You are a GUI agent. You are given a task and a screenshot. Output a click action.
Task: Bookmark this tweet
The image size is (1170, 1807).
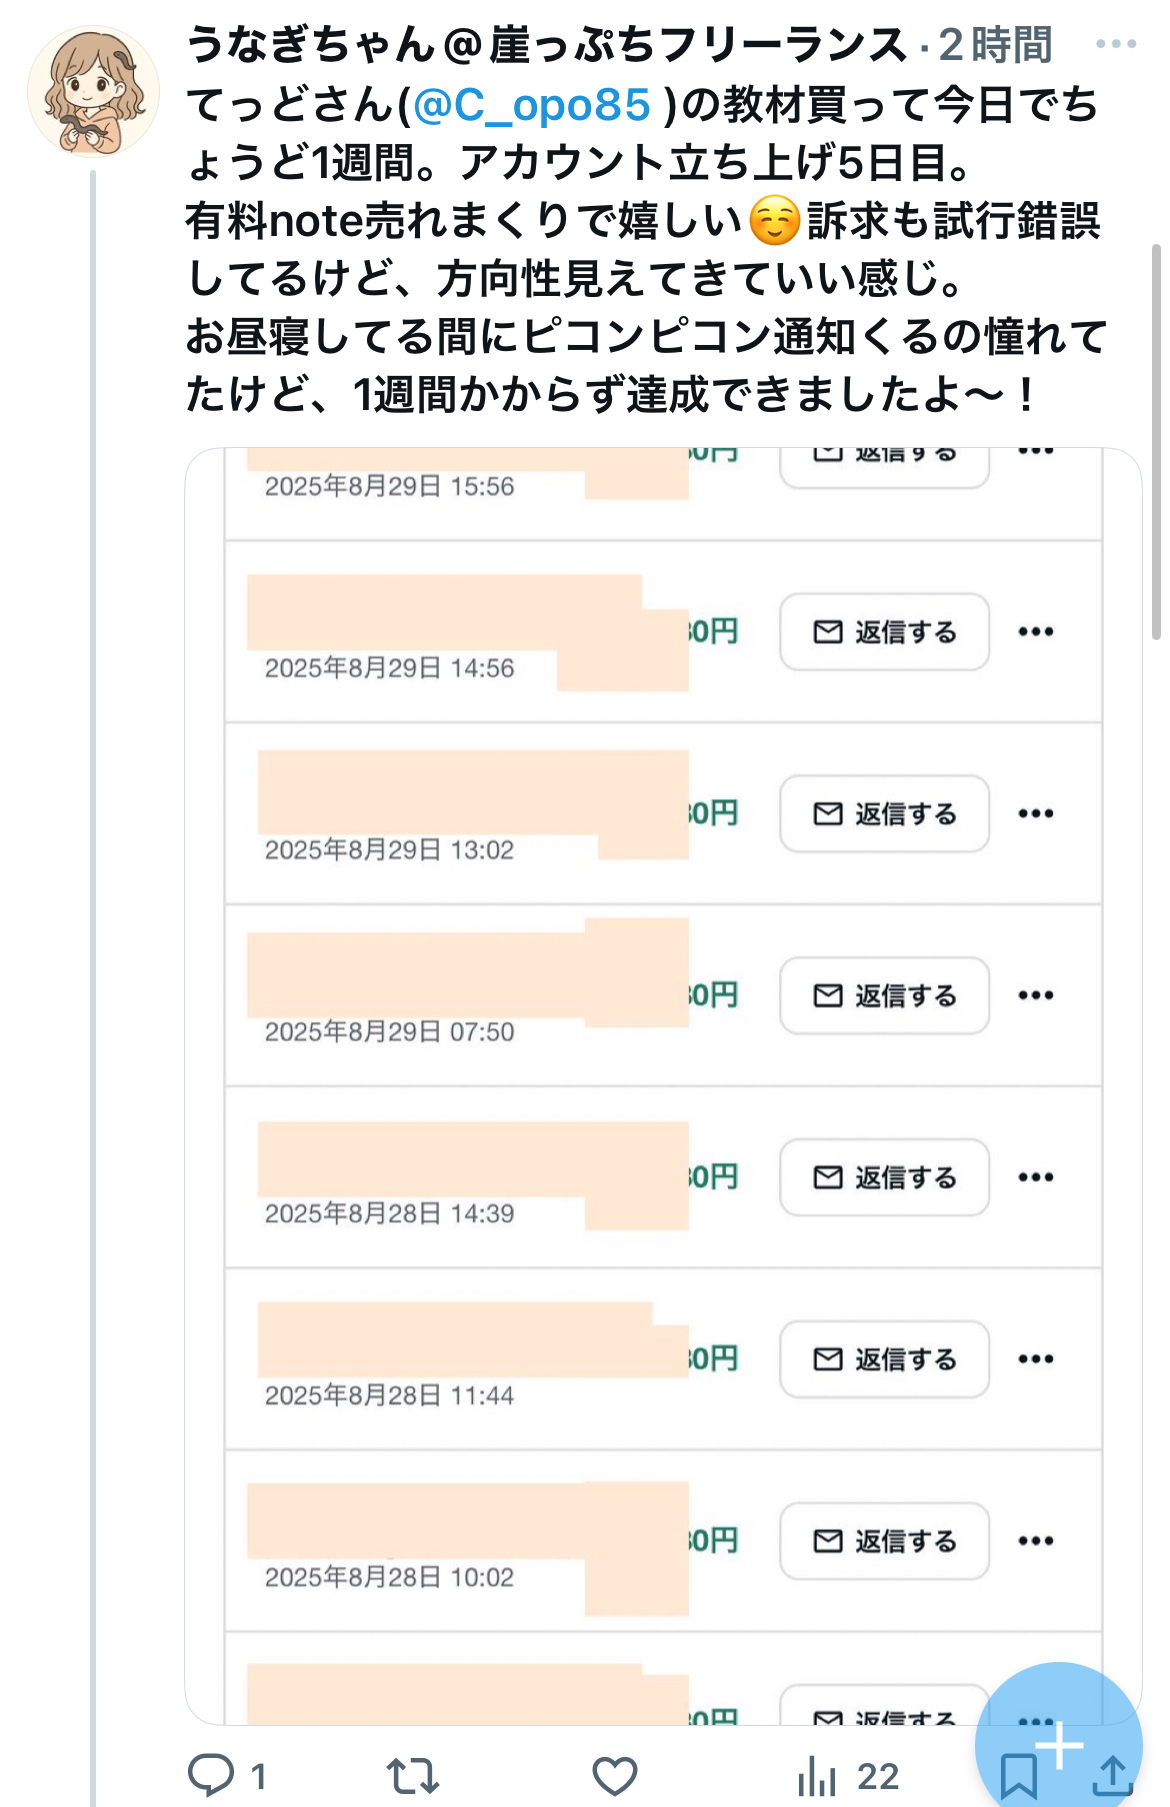pyautogui.click(x=1018, y=1777)
